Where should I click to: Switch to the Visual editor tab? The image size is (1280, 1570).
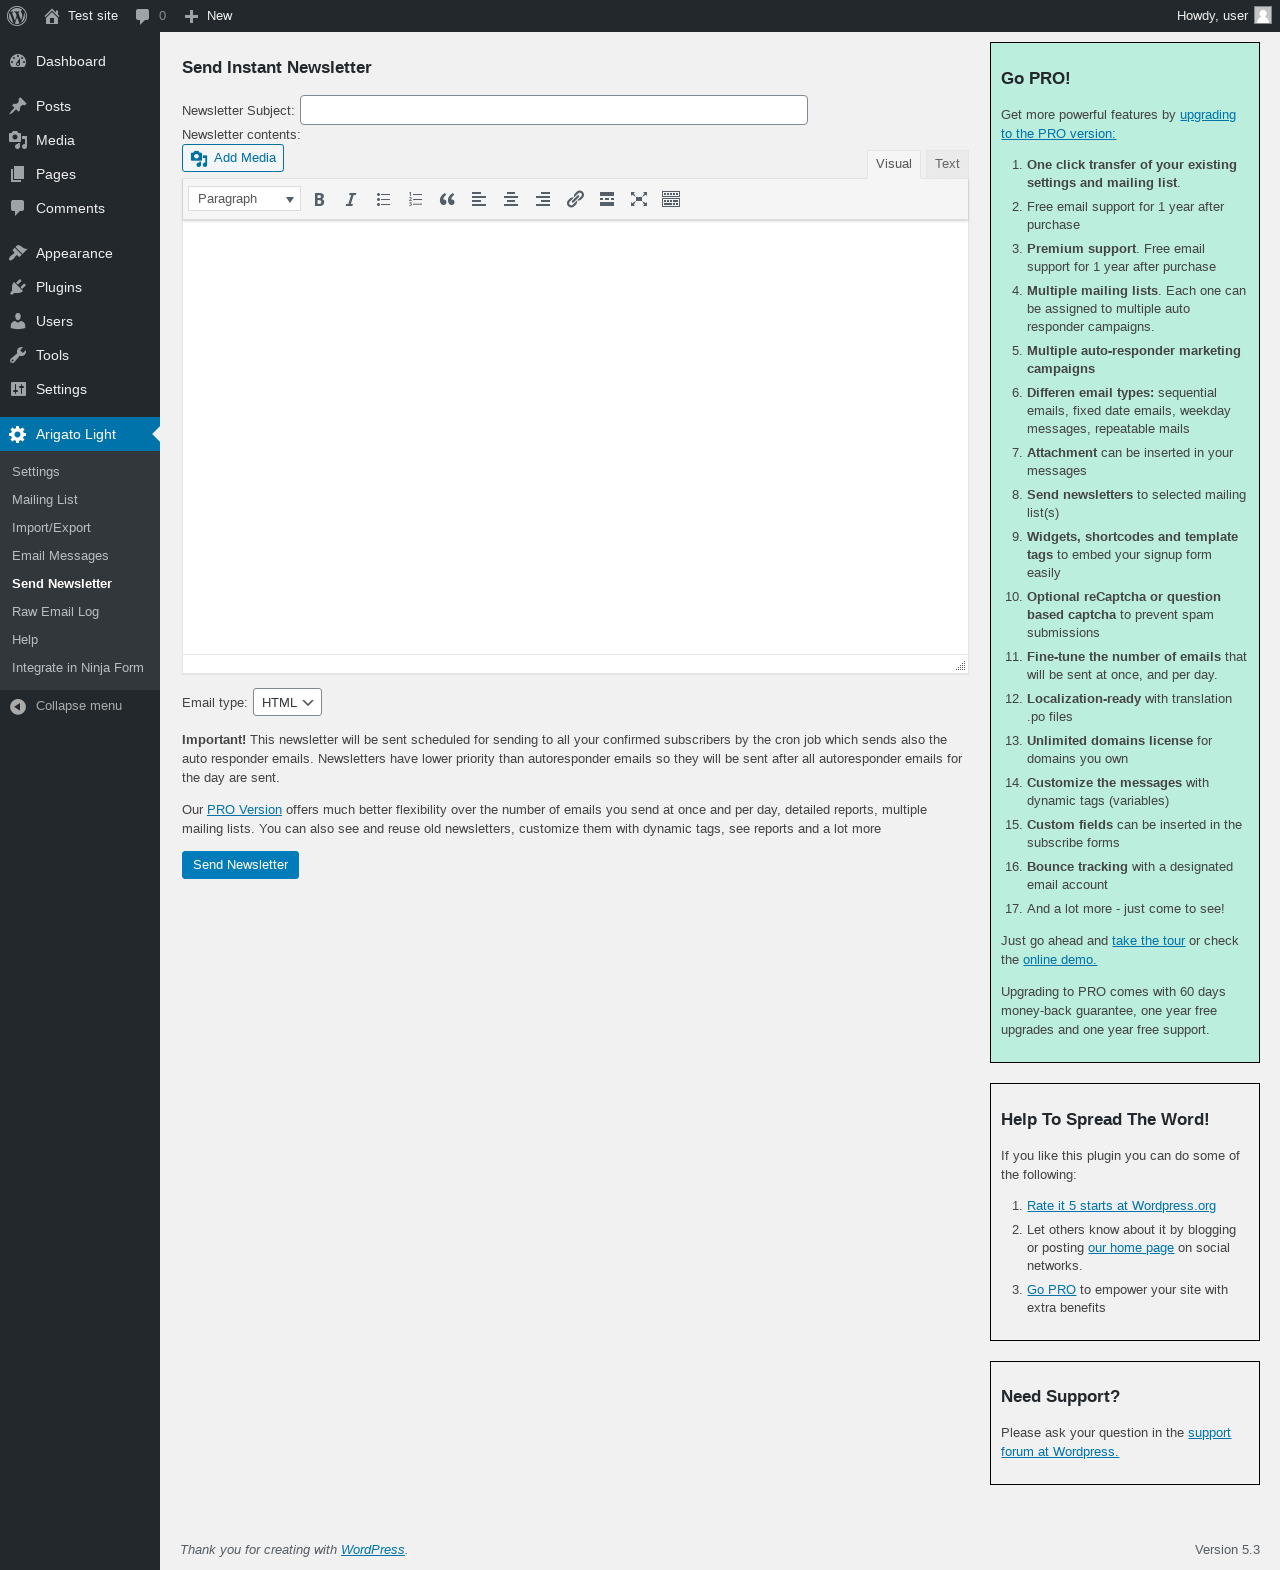tap(894, 164)
